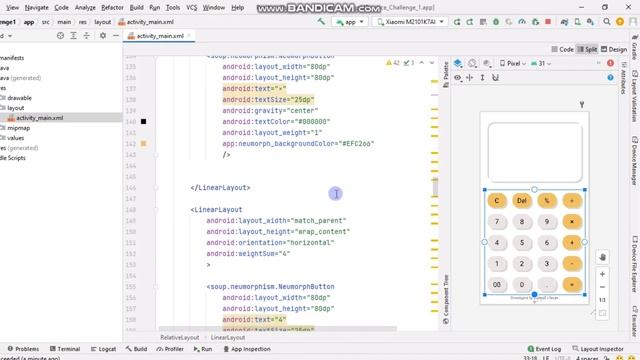Image resolution: width=640 pixels, height=360 pixels.
Task: Open the Code menu
Action: point(61,7)
